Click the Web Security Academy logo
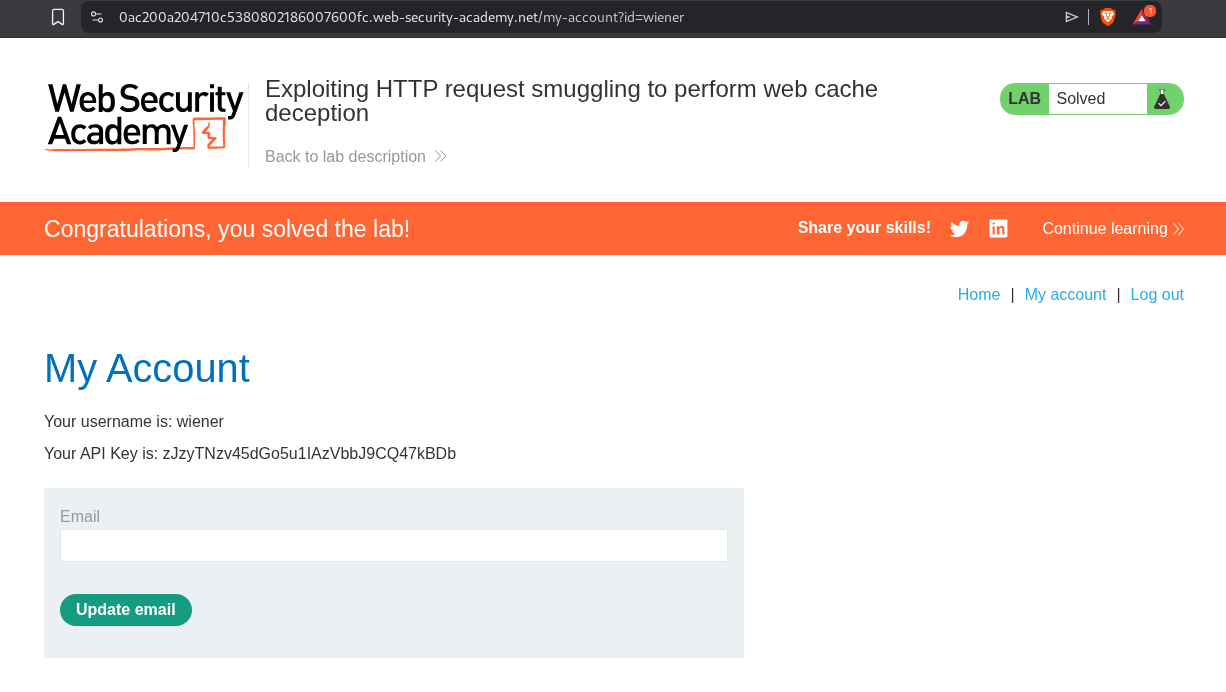This screenshot has width=1226, height=692. 145,116
